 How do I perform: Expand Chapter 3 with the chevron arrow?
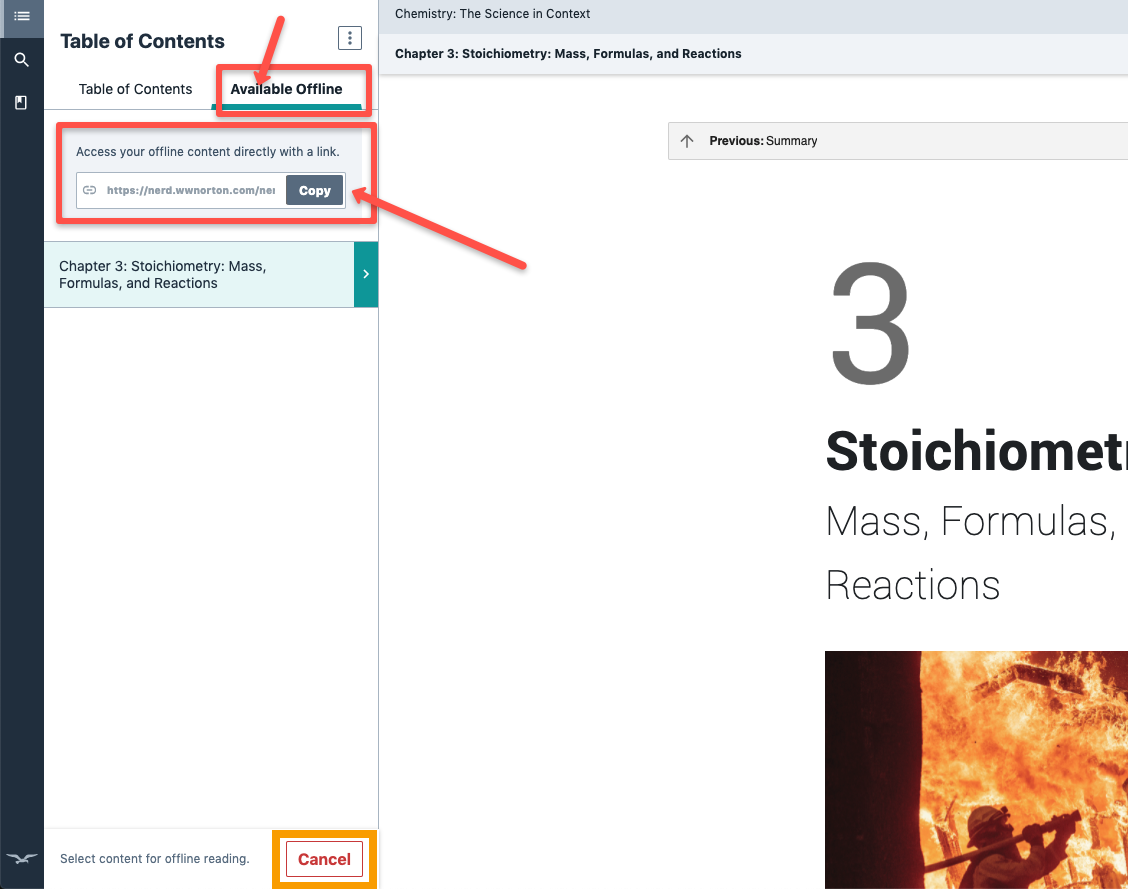coord(365,274)
